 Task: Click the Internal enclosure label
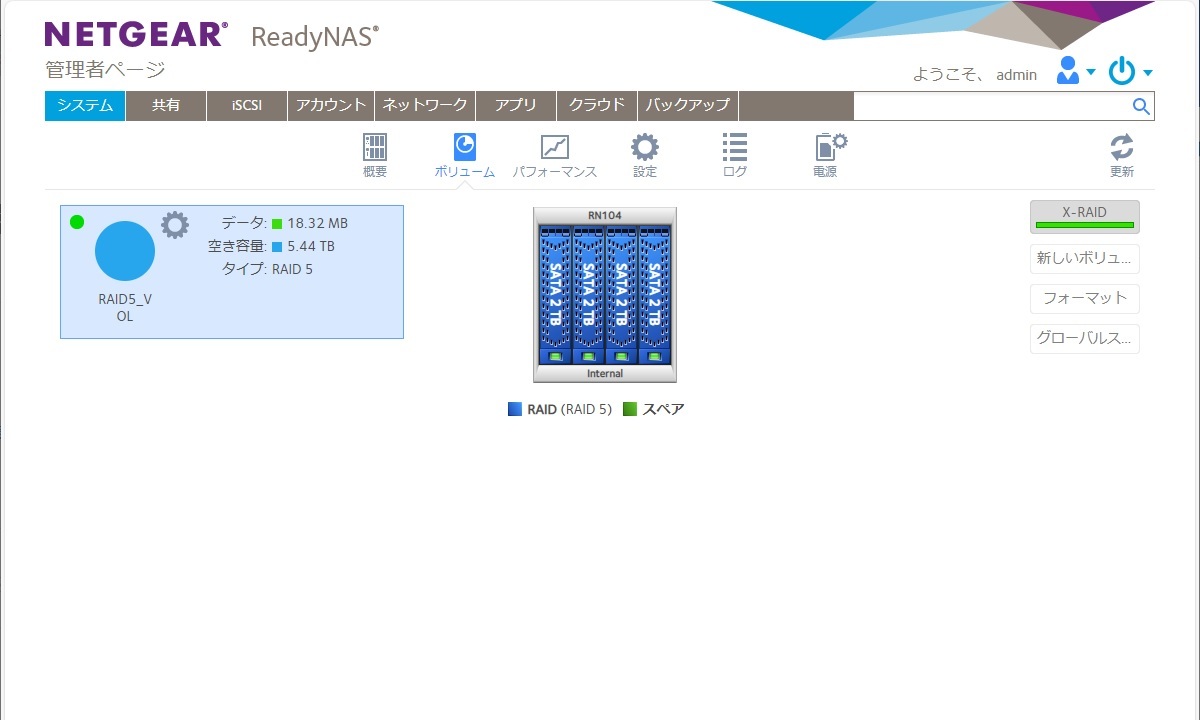tap(605, 374)
